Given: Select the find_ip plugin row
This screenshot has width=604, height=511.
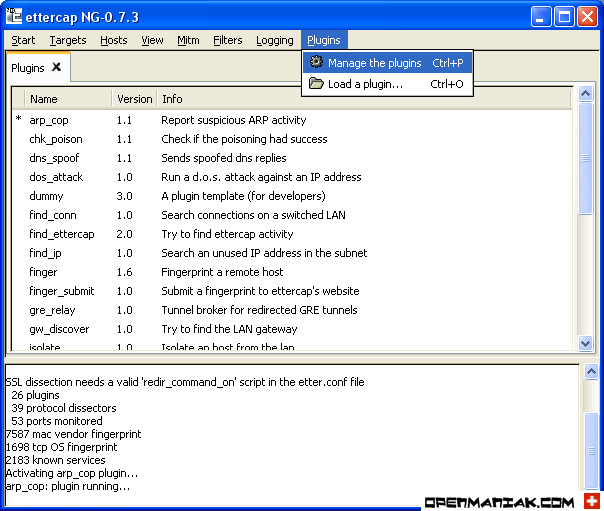Looking at the screenshot, I should (292, 253).
